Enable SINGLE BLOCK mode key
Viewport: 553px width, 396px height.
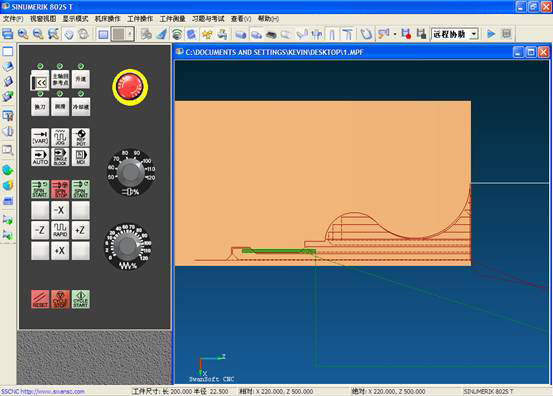tap(60, 157)
